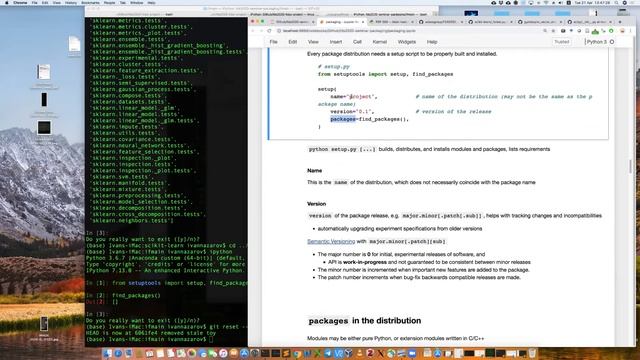This screenshot has height=360, width=640.
Task: Click the Chrome address bar
Action: [x=408, y=31]
